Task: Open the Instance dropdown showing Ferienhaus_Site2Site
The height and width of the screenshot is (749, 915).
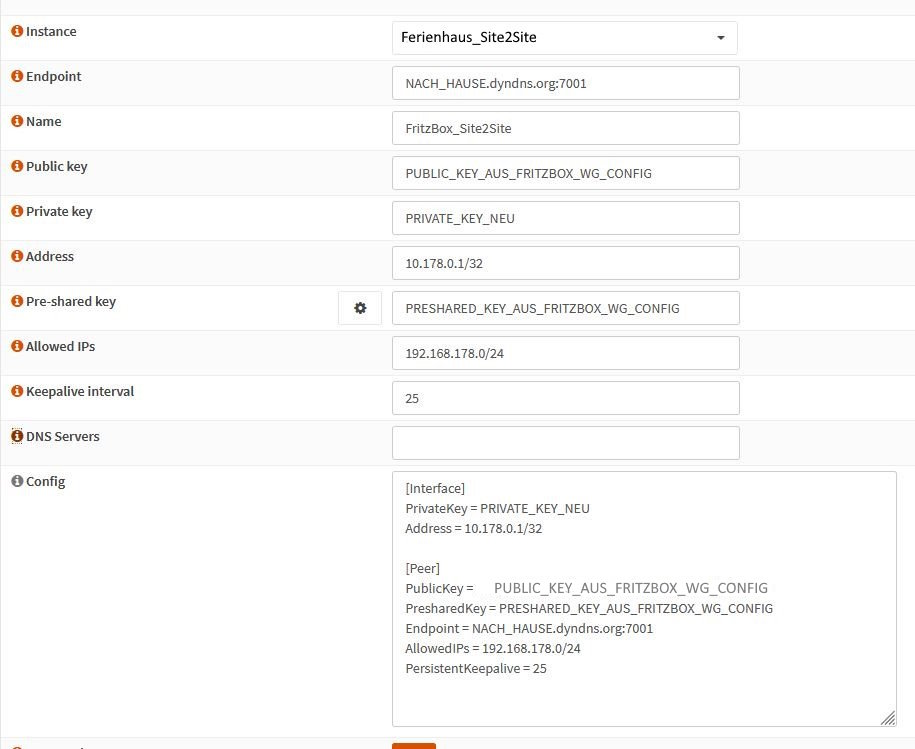Action: click(x=564, y=38)
